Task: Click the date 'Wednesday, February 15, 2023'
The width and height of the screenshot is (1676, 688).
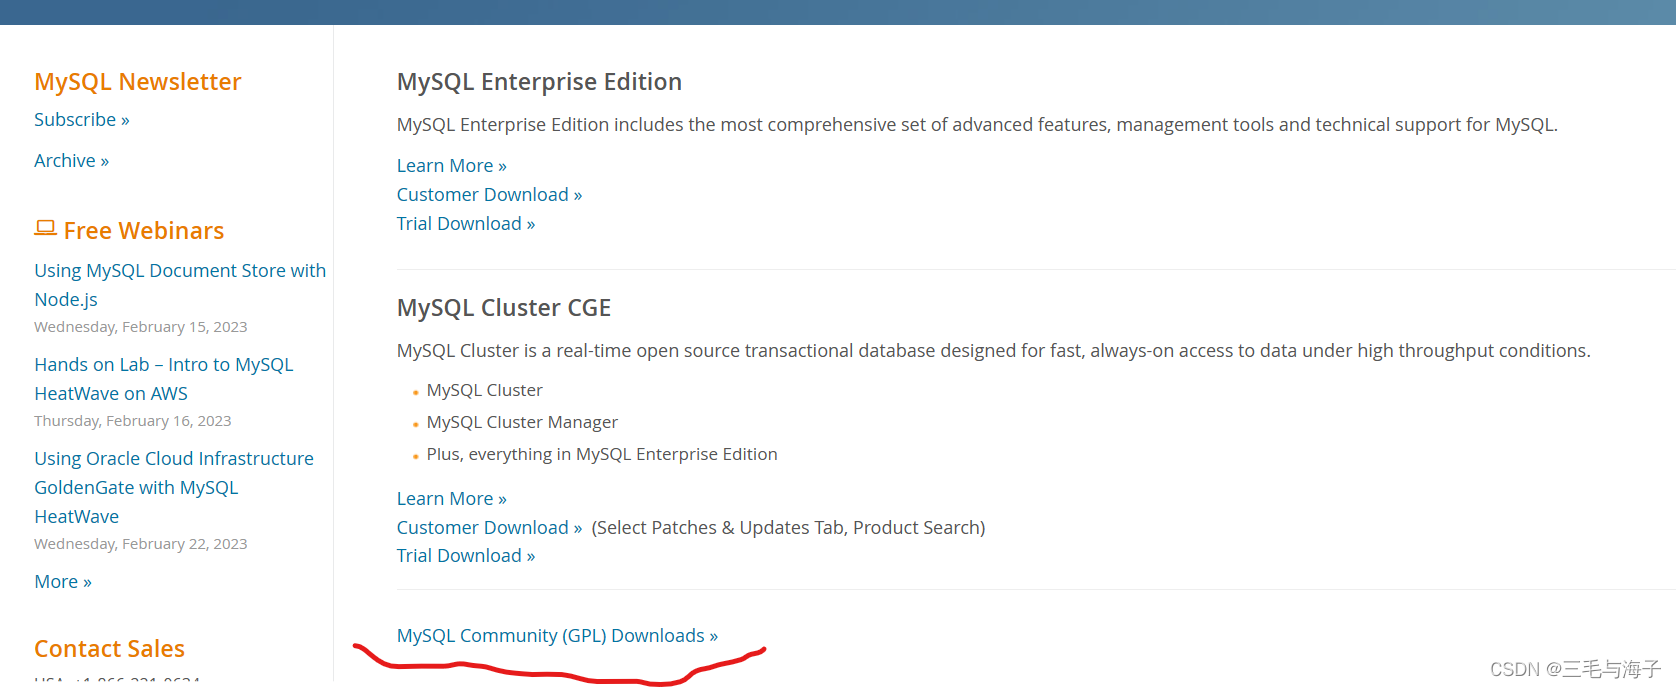Action: tap(141, 327)
